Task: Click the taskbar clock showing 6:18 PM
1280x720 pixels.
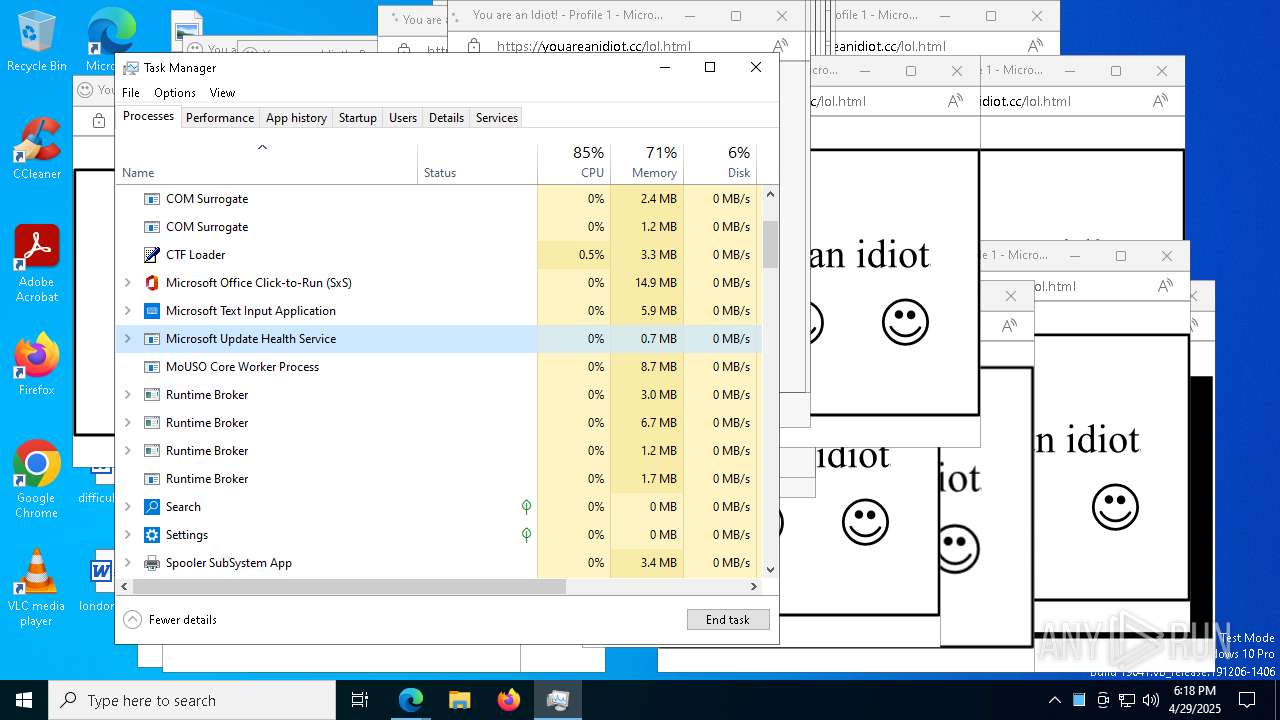Action: click(1194, 700)
